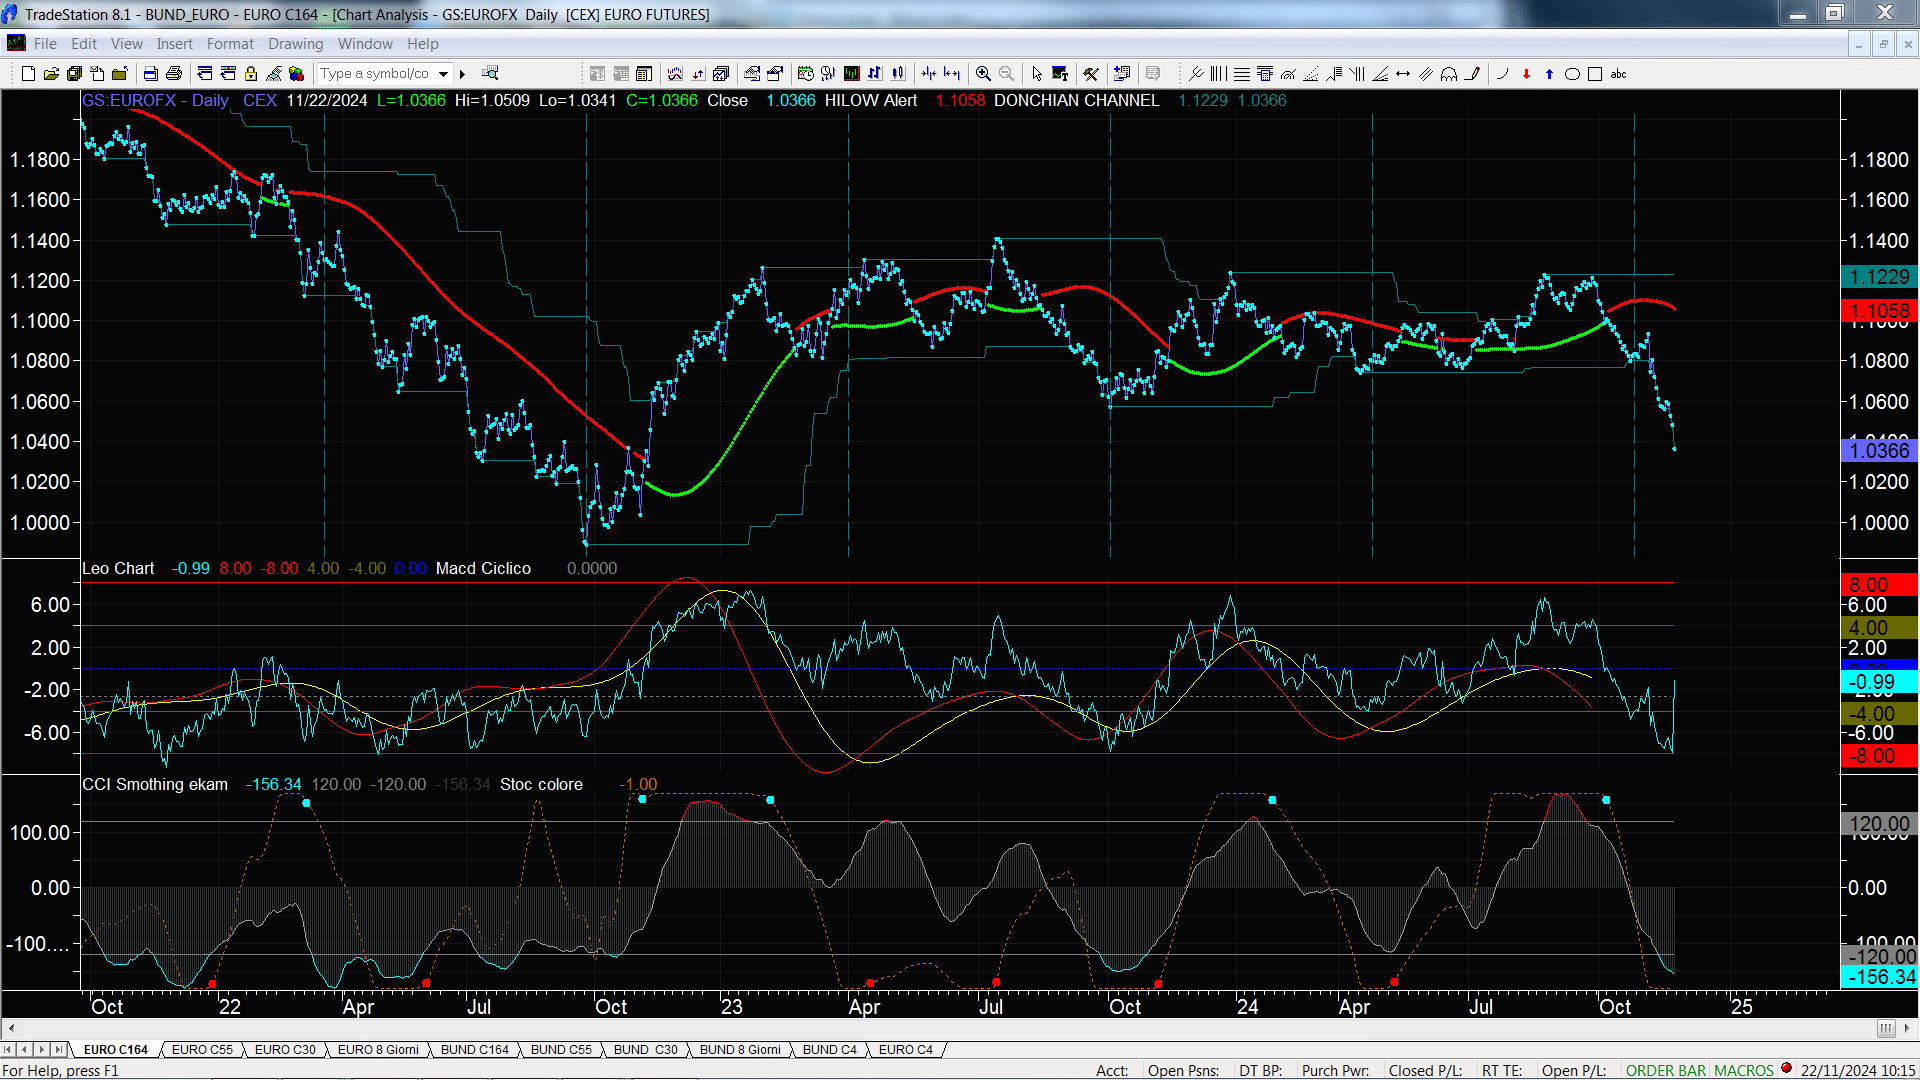Click the Print Preview toolbar icon

pos(150,74)
